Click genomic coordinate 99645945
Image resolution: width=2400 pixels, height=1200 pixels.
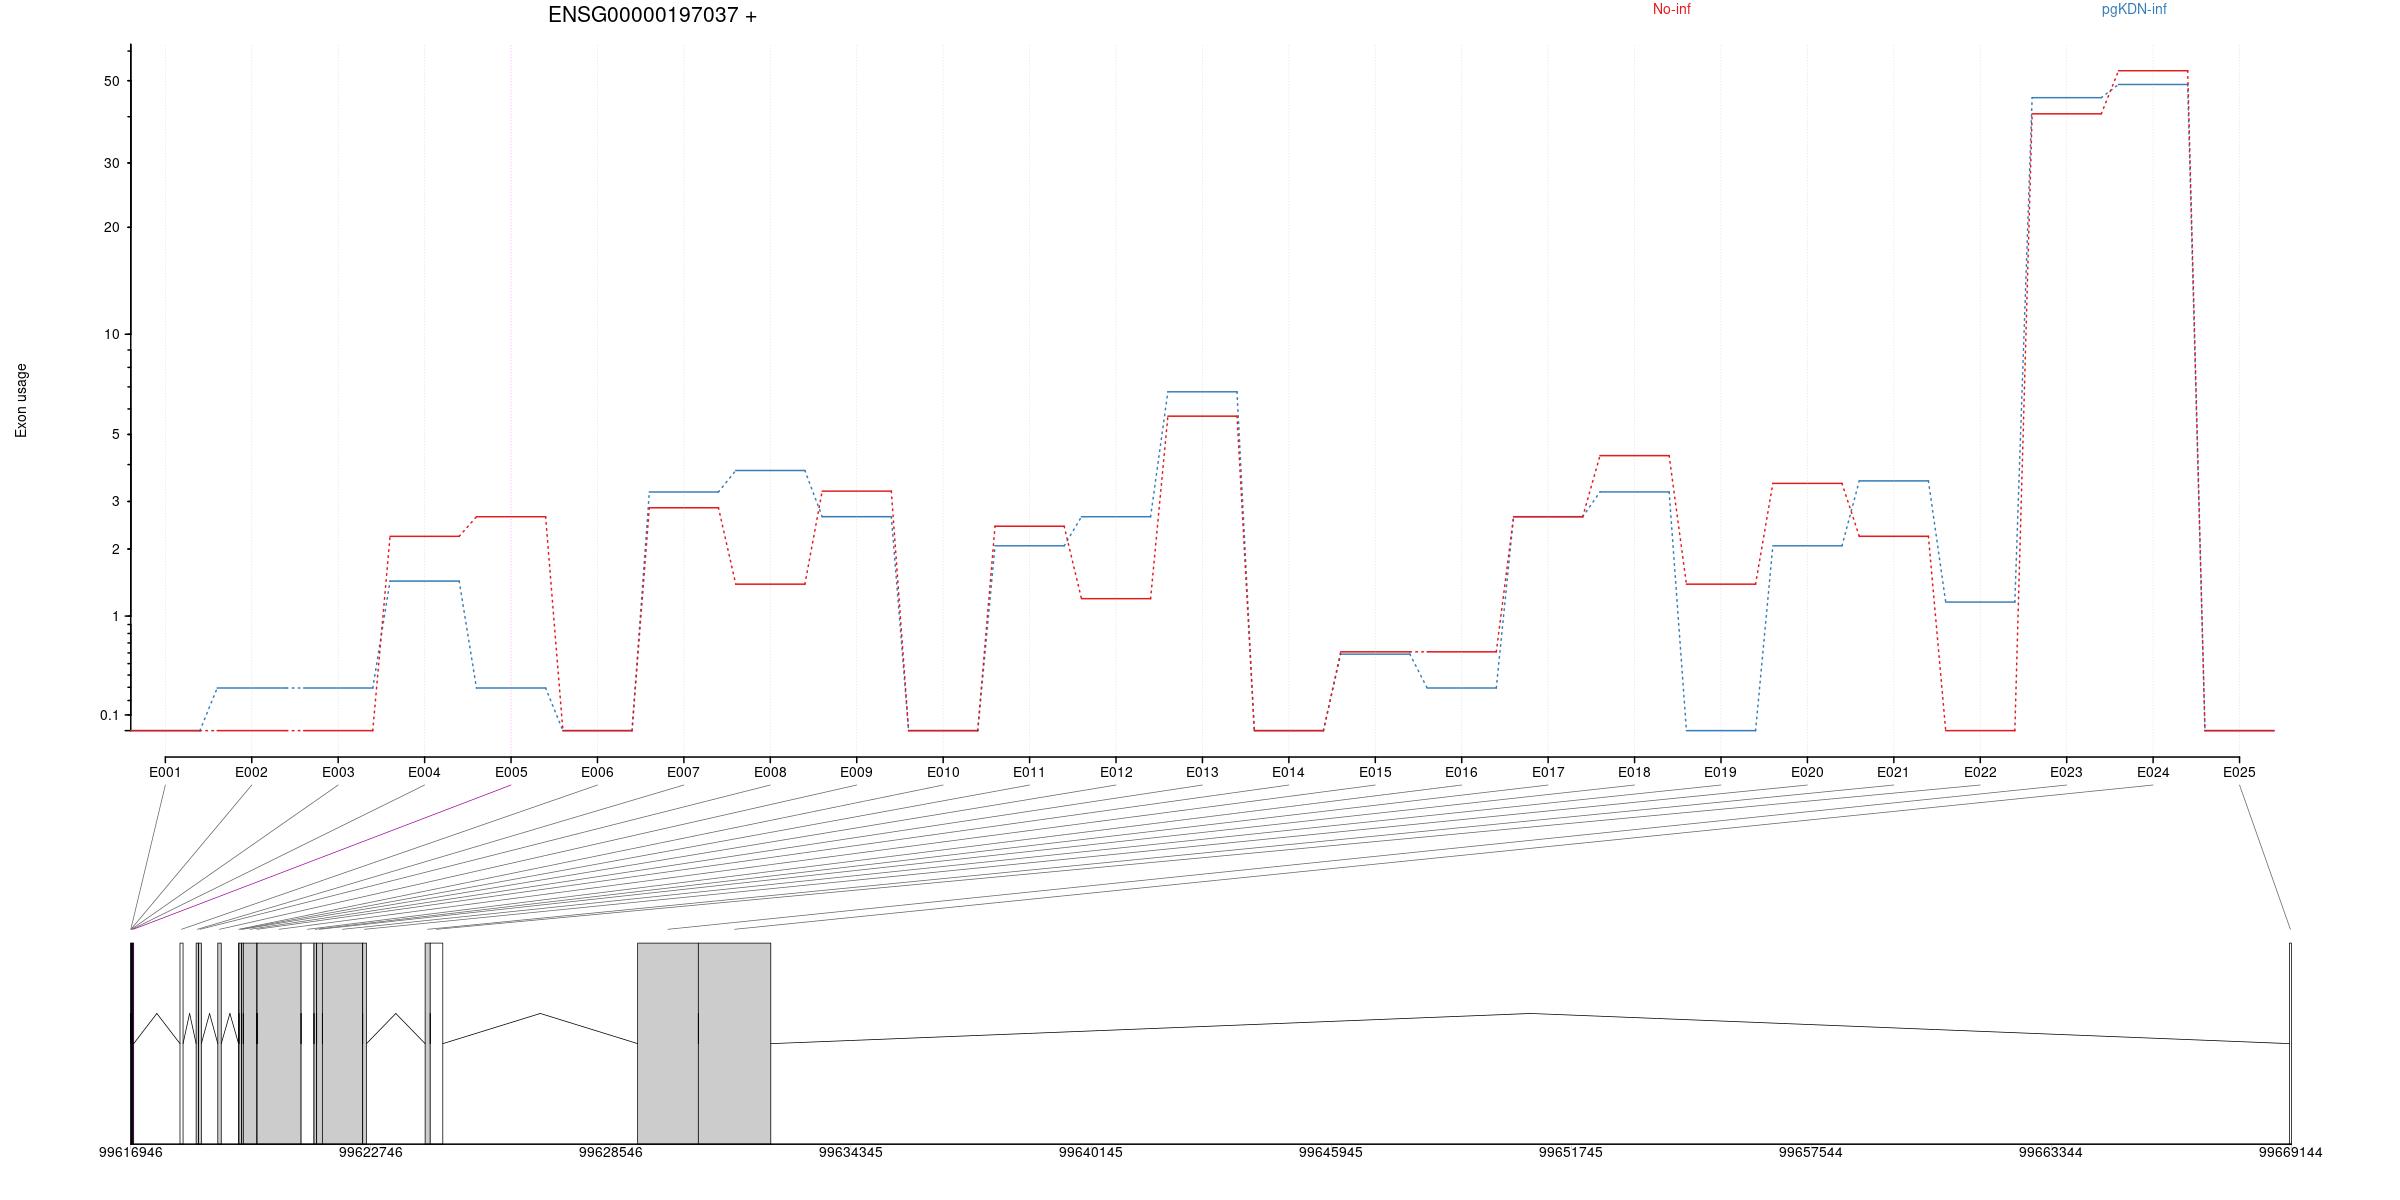click(x=1331, y=1152)
